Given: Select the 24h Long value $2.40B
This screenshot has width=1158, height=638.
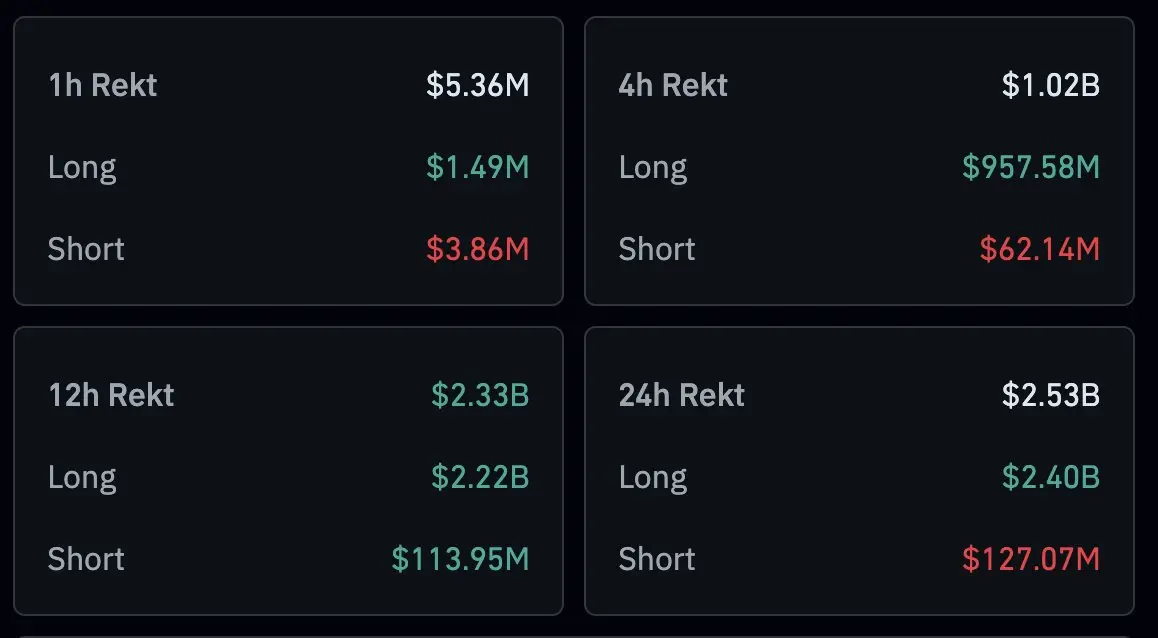Looking at the screenshot, I should pos(1050,477).
